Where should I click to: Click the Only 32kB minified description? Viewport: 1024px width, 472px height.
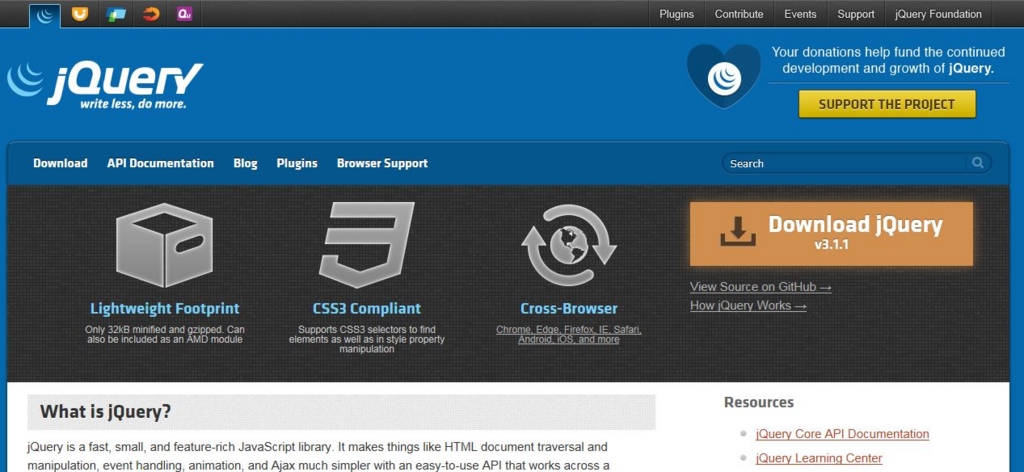click(165, 334)
